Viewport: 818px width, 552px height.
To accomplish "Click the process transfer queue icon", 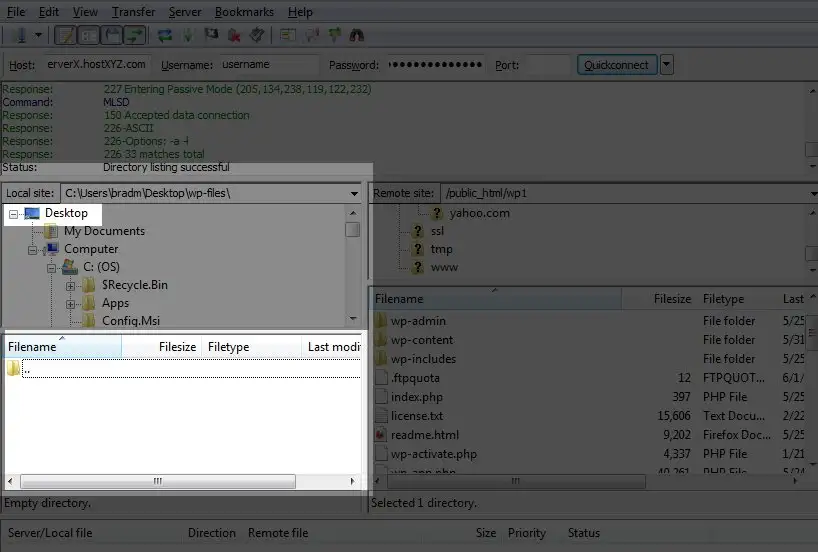I will coord(188,35).
